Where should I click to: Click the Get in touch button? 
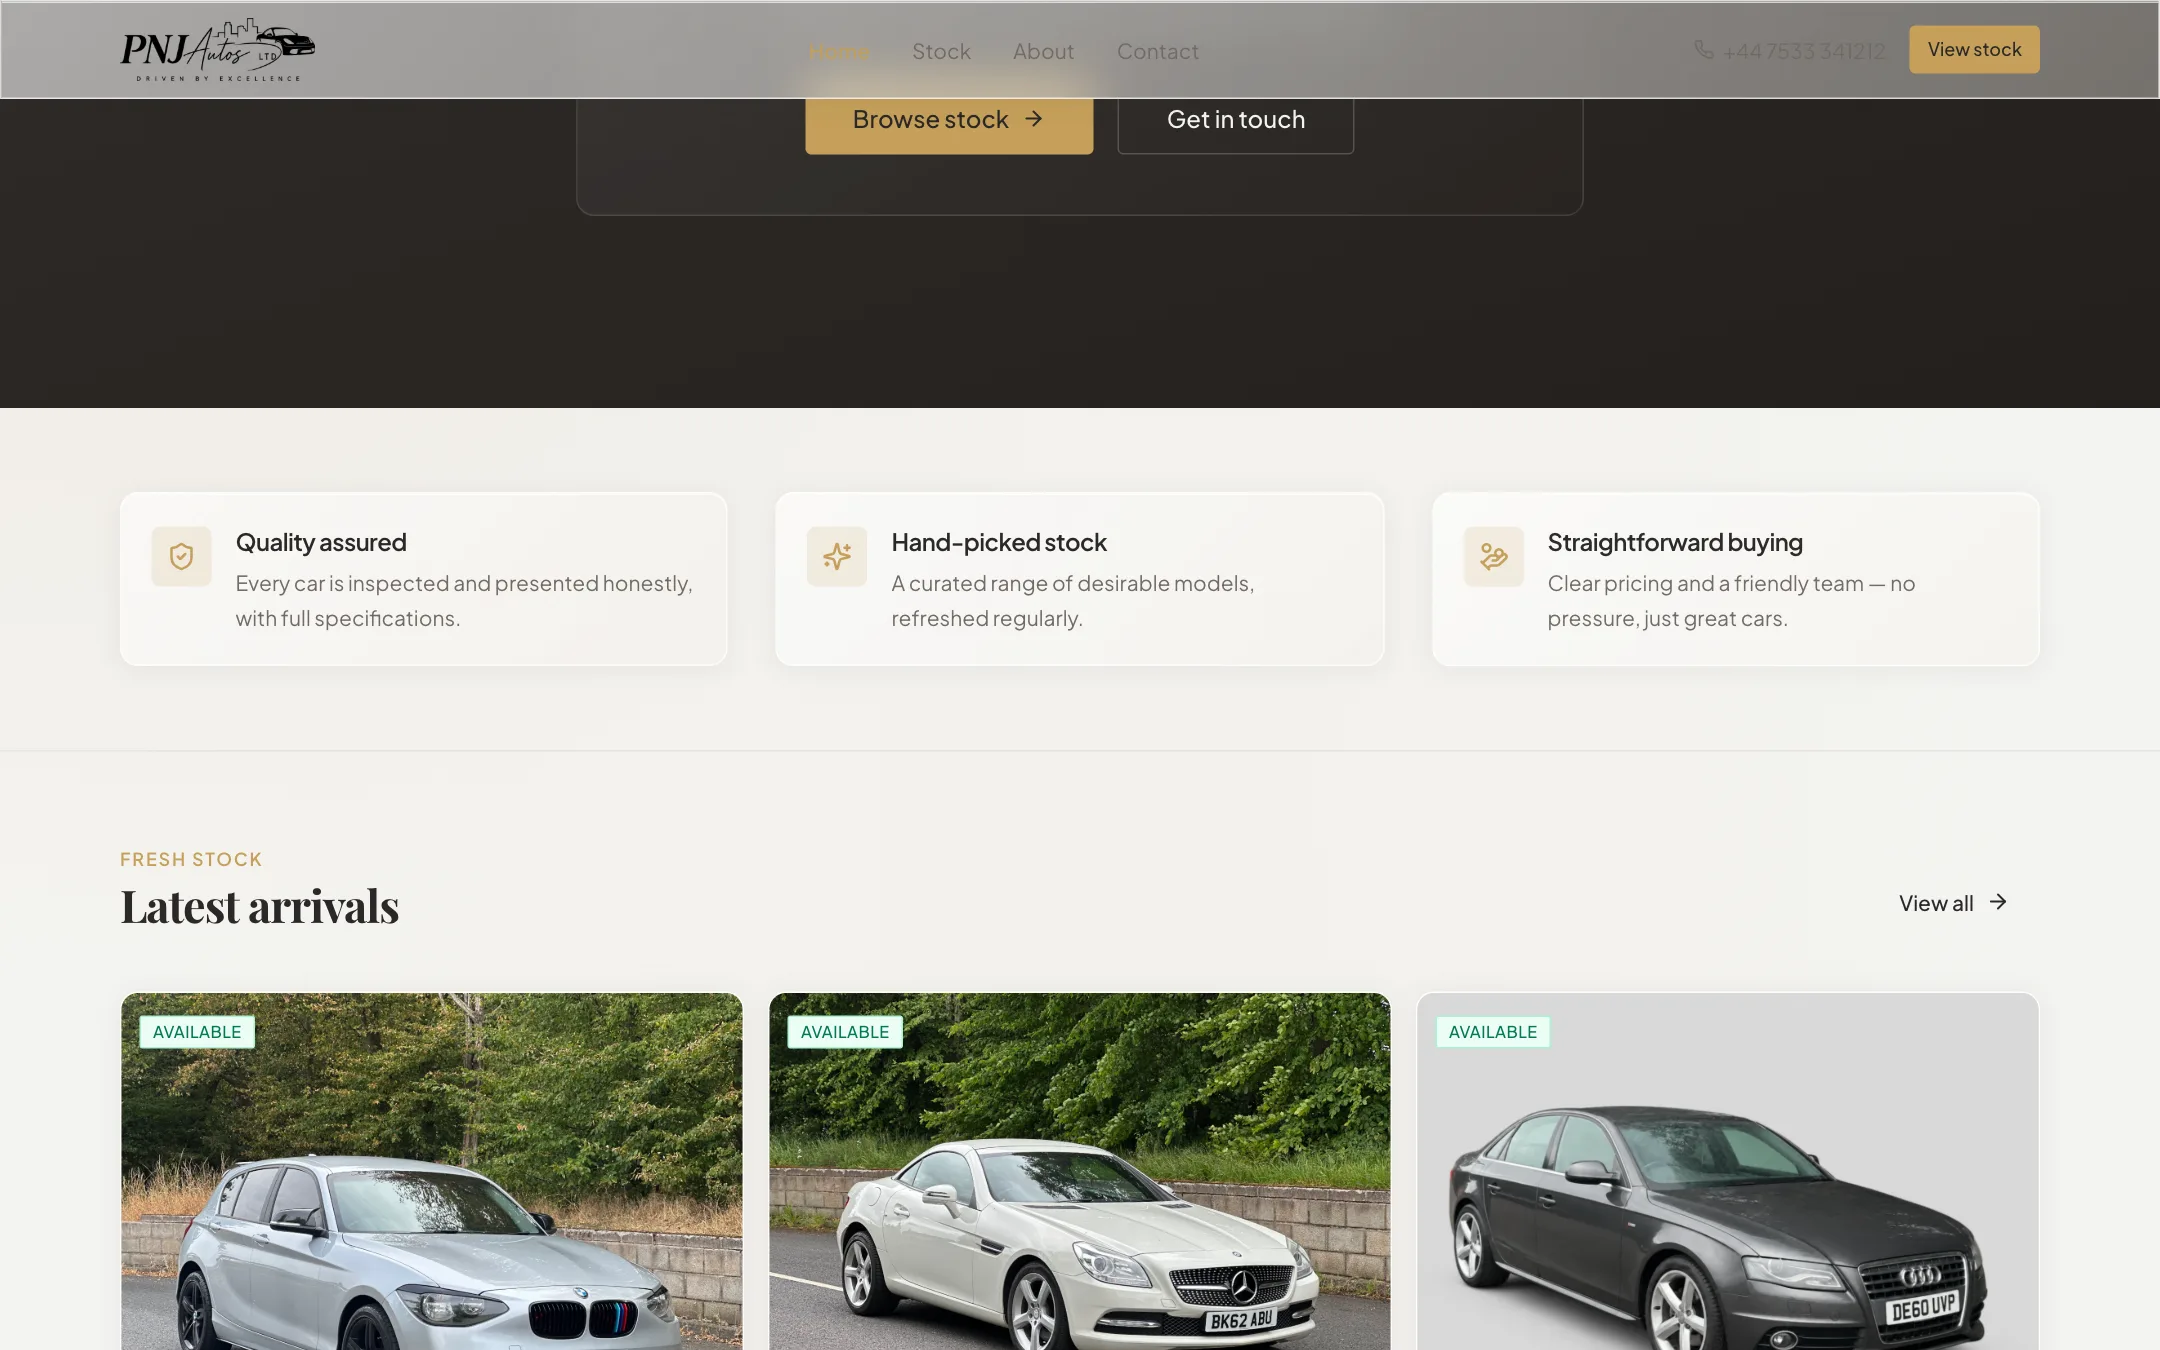point(1236,120)
